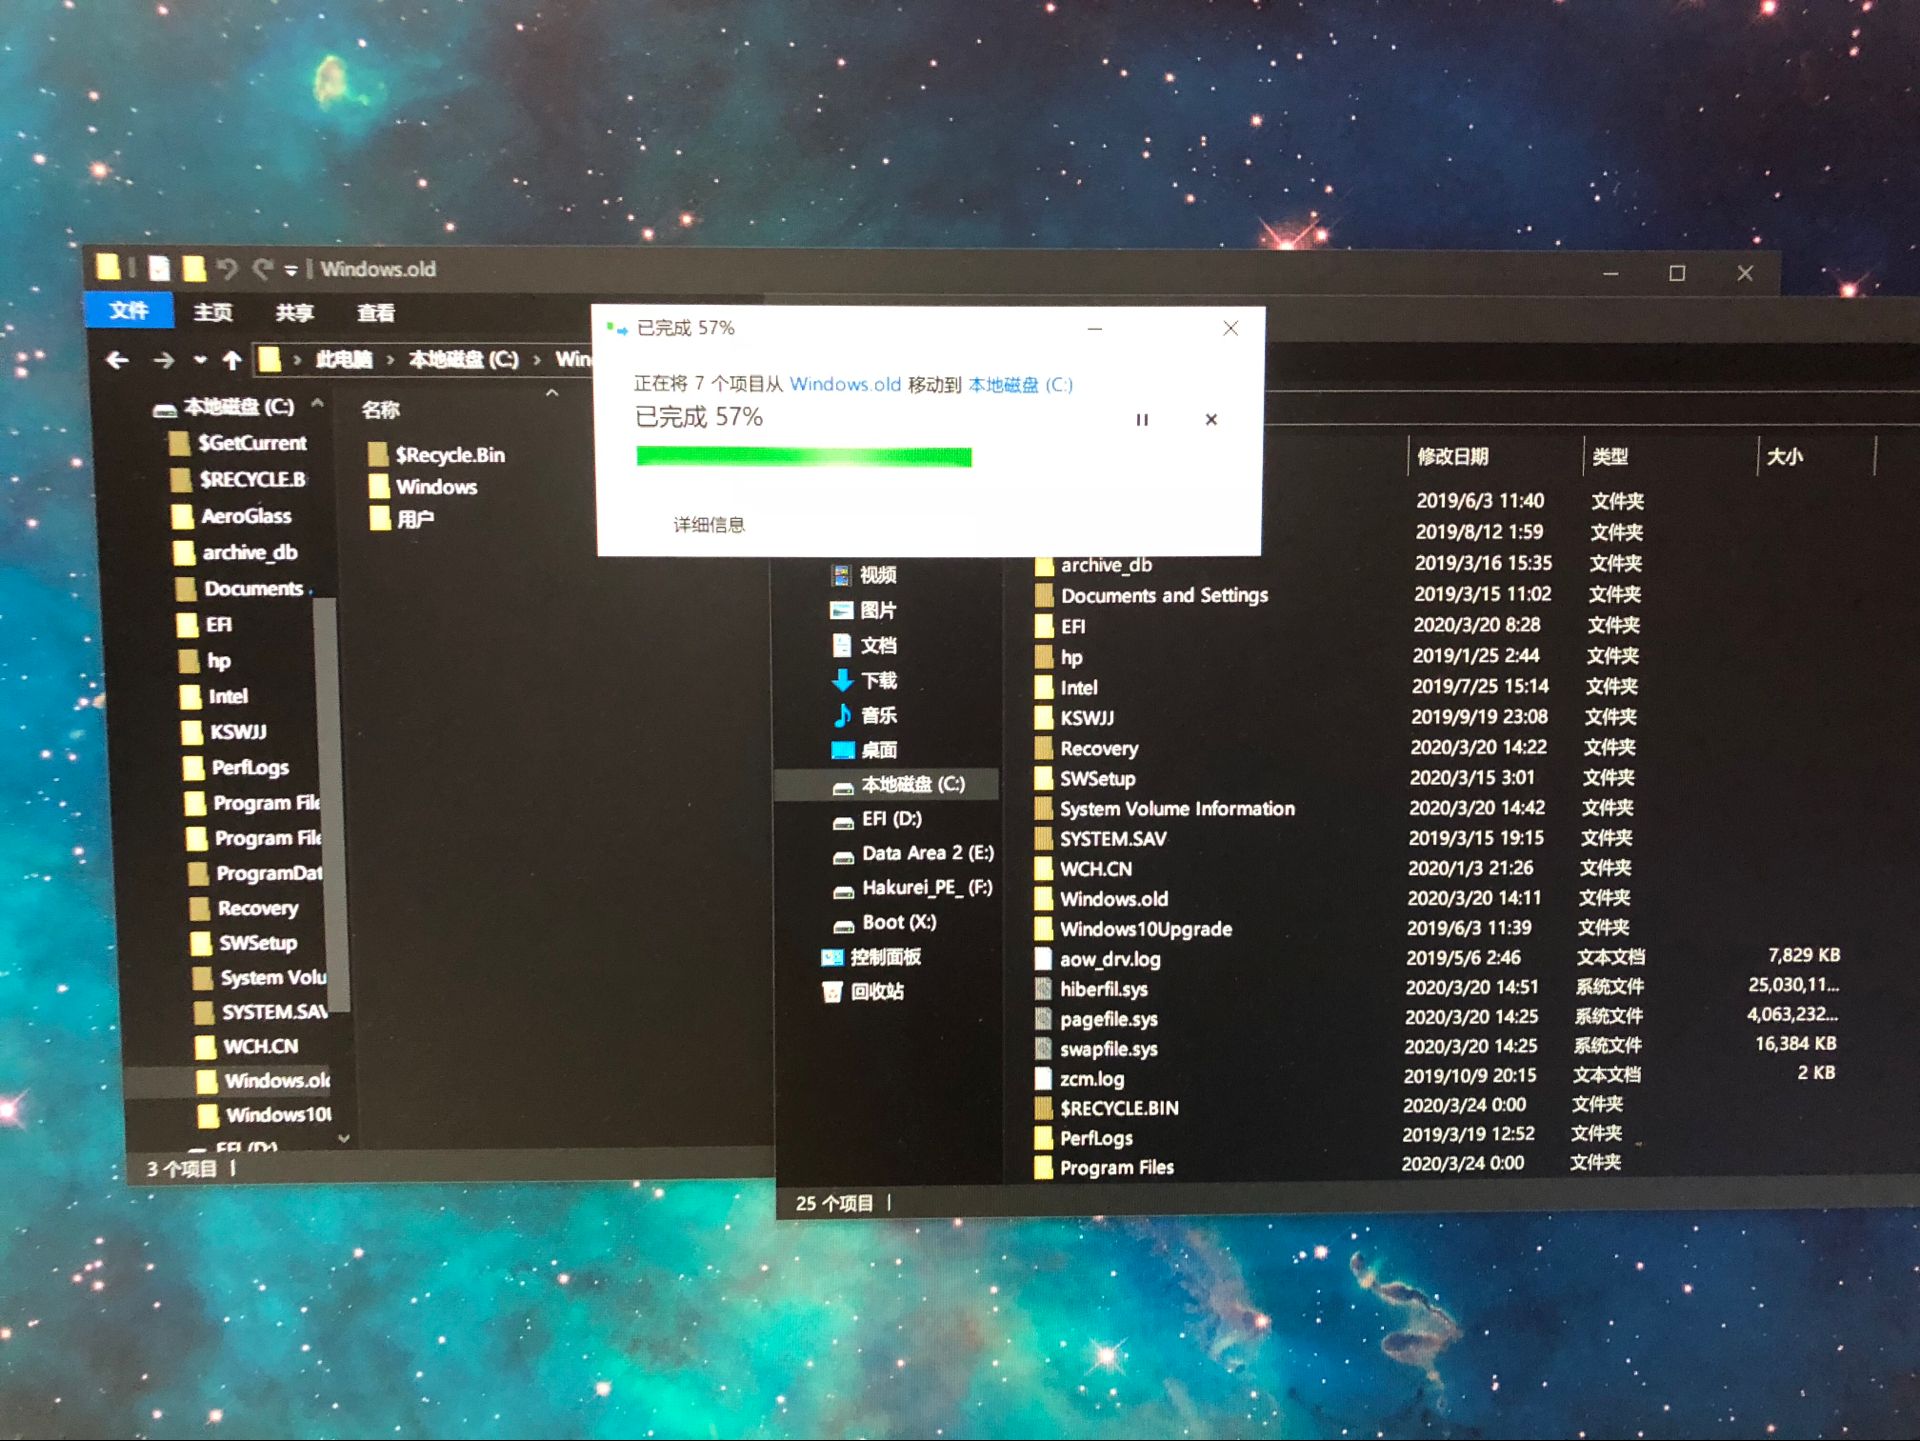The height and width of the screenshot is (1441, 1920).
Task: Open the 文件 menu tab
Action: (129, 311)
